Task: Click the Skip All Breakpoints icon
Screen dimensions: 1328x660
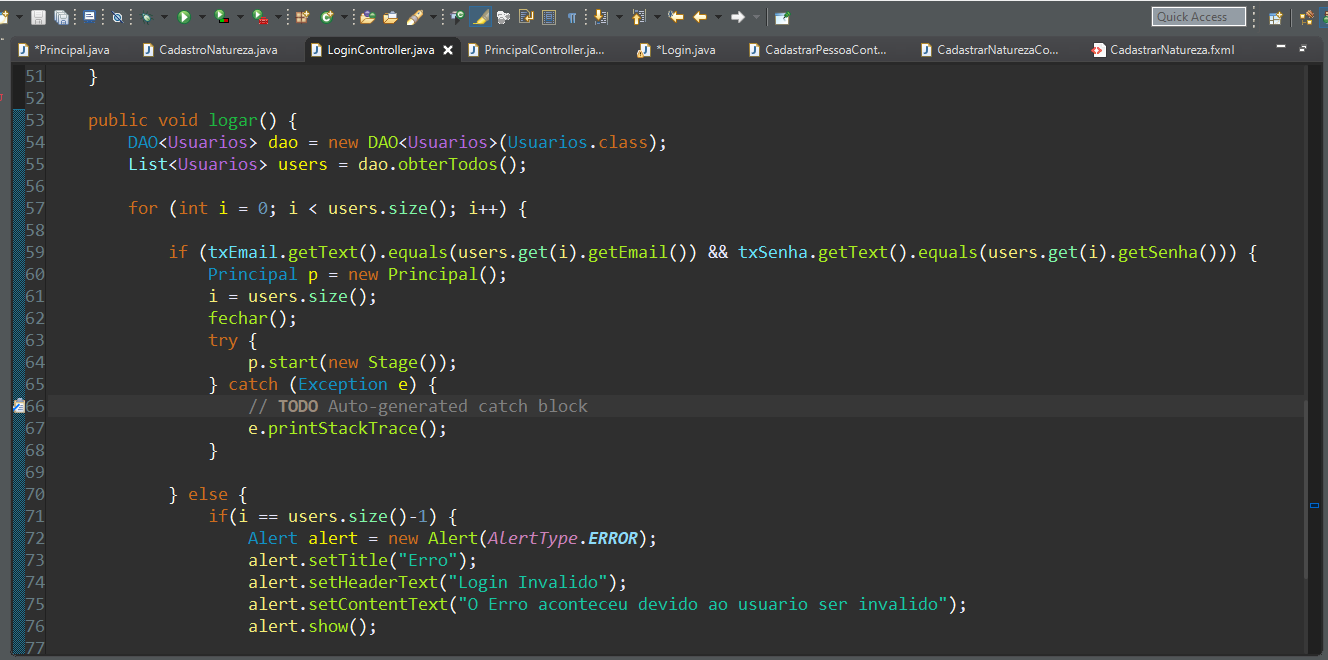Action: click(117, 17)
